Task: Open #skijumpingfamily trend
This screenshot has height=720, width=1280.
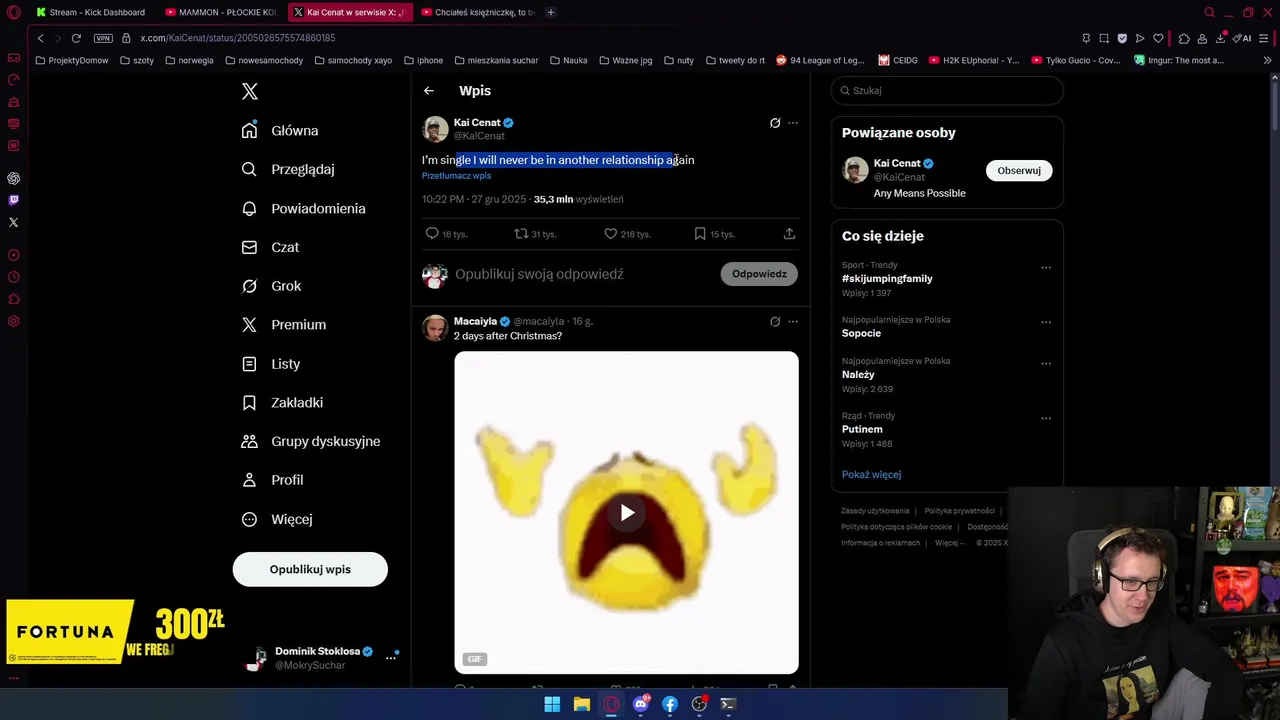Action: (x=887, y=279)
